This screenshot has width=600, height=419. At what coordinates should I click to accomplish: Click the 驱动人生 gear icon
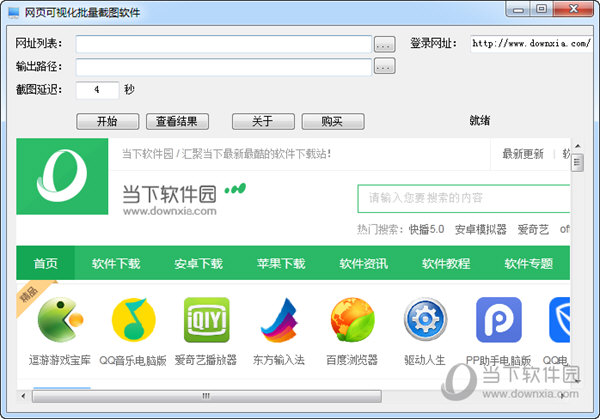[x=426, y=320]
